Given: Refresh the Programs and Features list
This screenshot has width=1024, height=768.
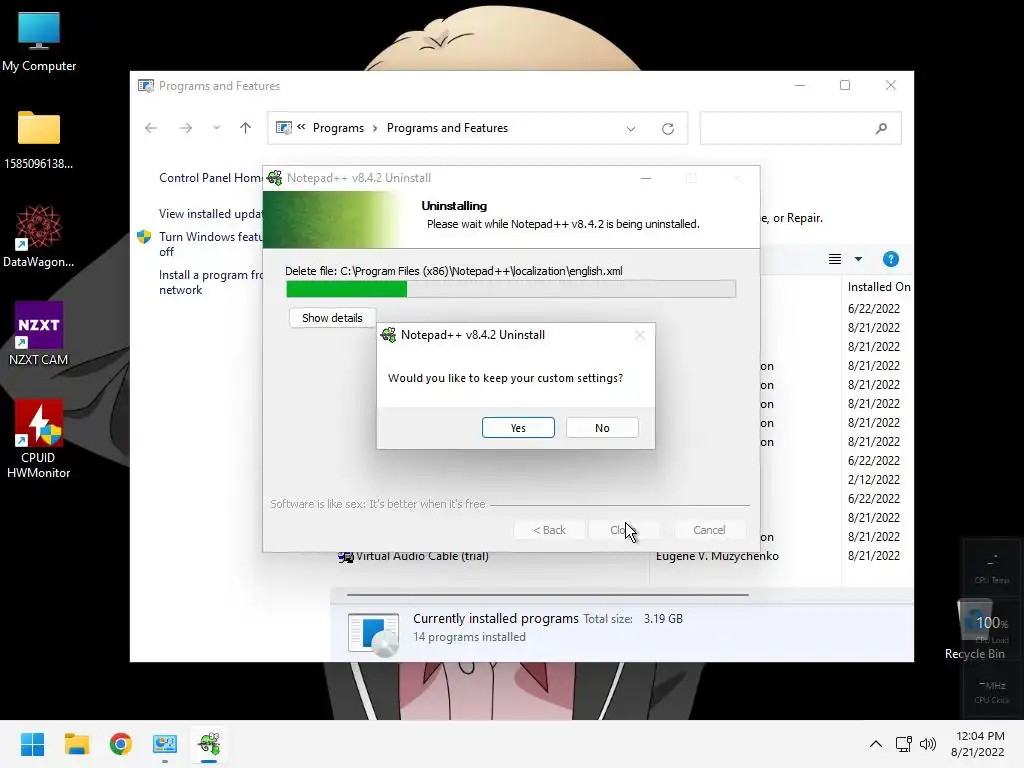Looking at the screenshot, I should pos(667,129).
